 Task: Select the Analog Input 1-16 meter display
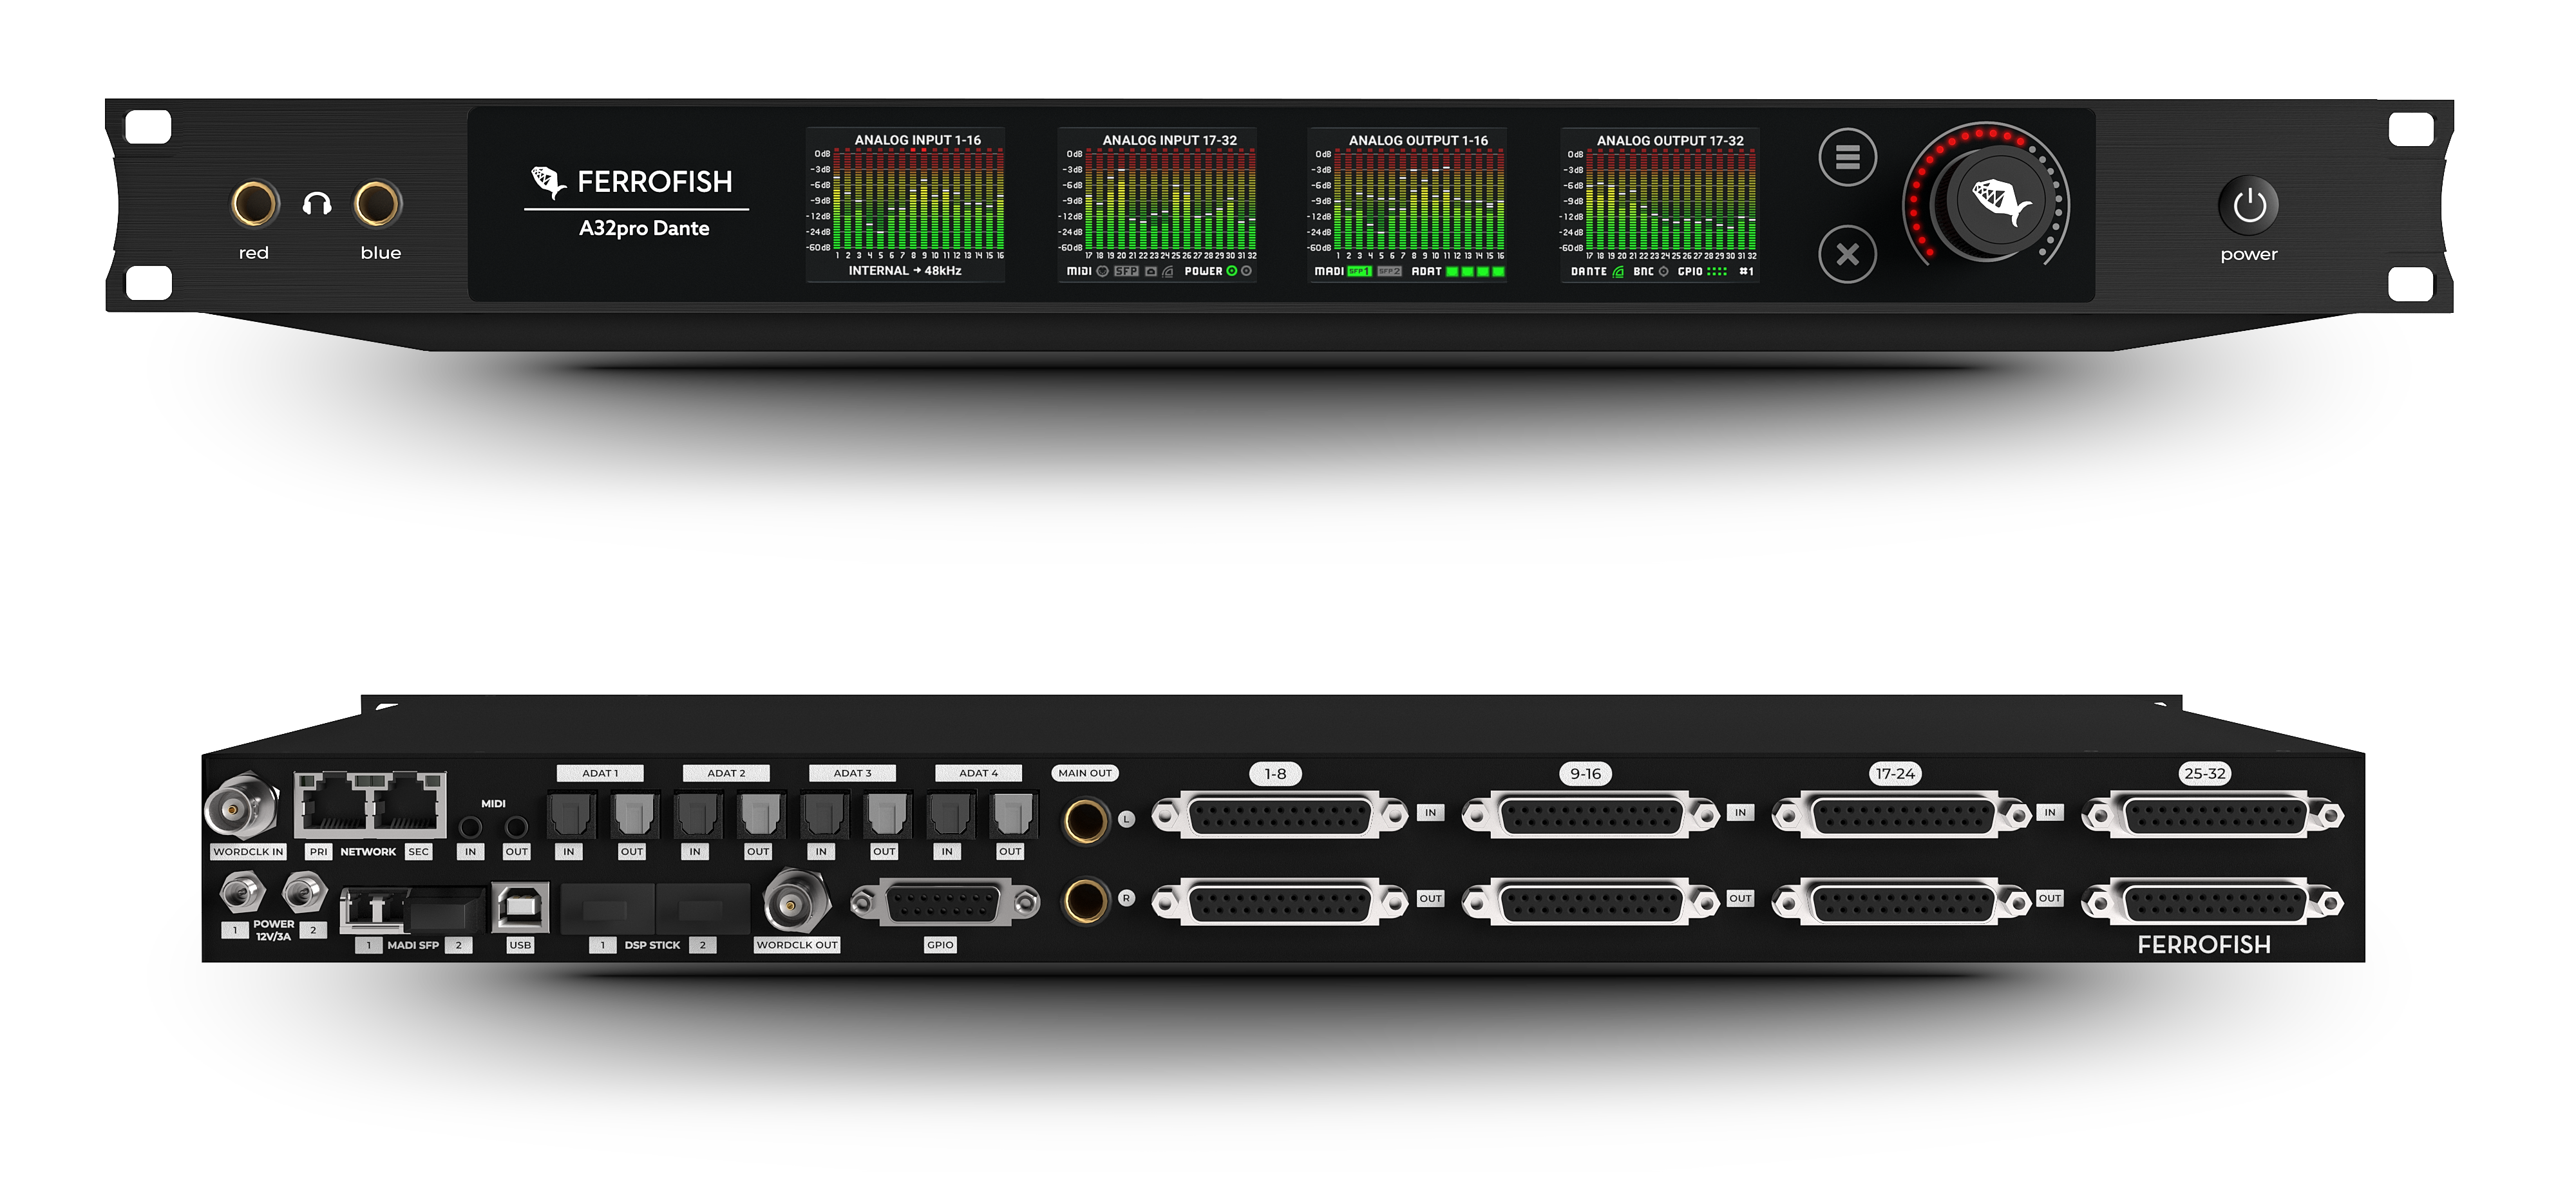click(x=906, y=204)
